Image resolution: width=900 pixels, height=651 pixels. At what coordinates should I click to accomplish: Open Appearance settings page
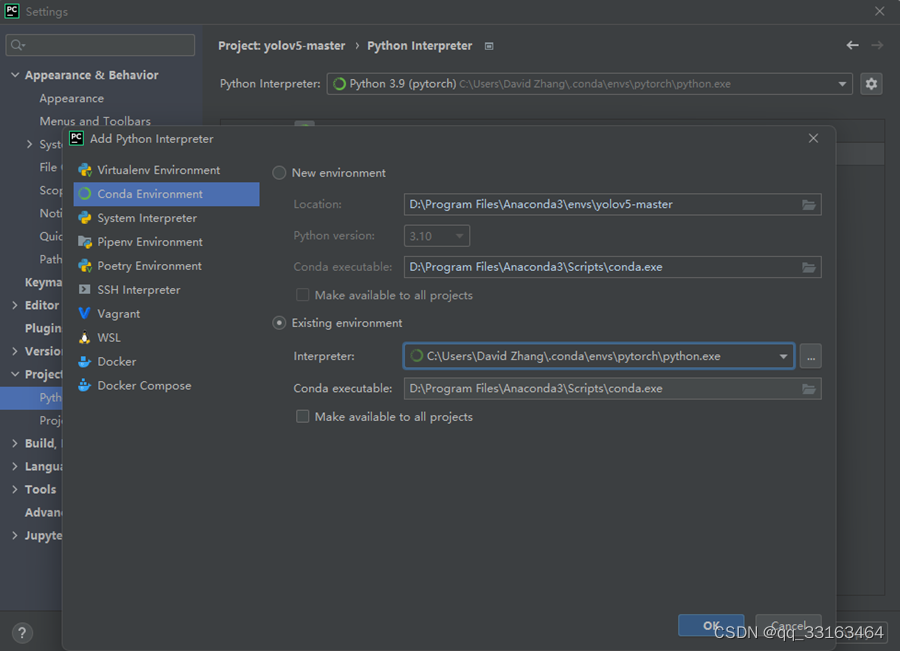(x=72, y=98)
